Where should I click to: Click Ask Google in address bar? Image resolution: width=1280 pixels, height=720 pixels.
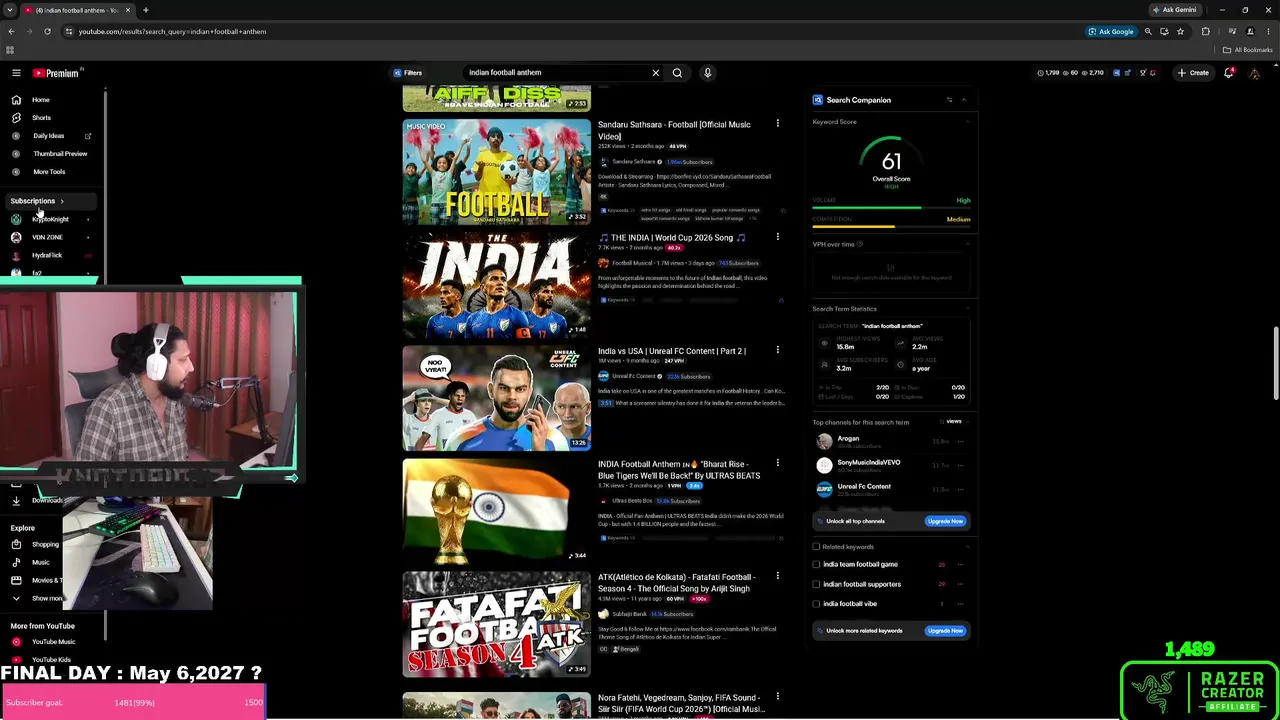(1111, 31)
